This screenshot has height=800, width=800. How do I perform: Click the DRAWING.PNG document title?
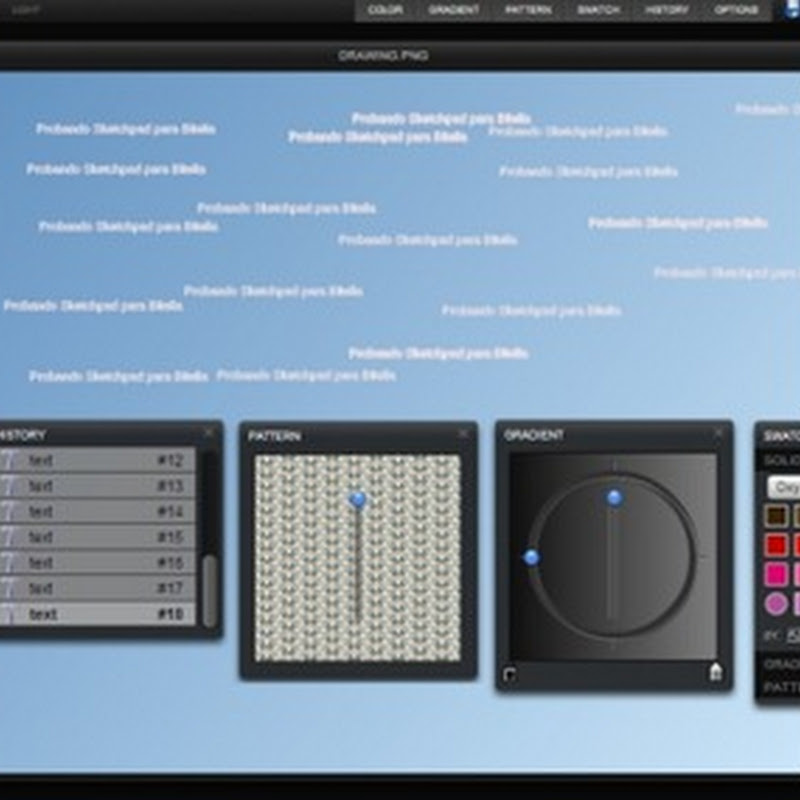point(383,55)
